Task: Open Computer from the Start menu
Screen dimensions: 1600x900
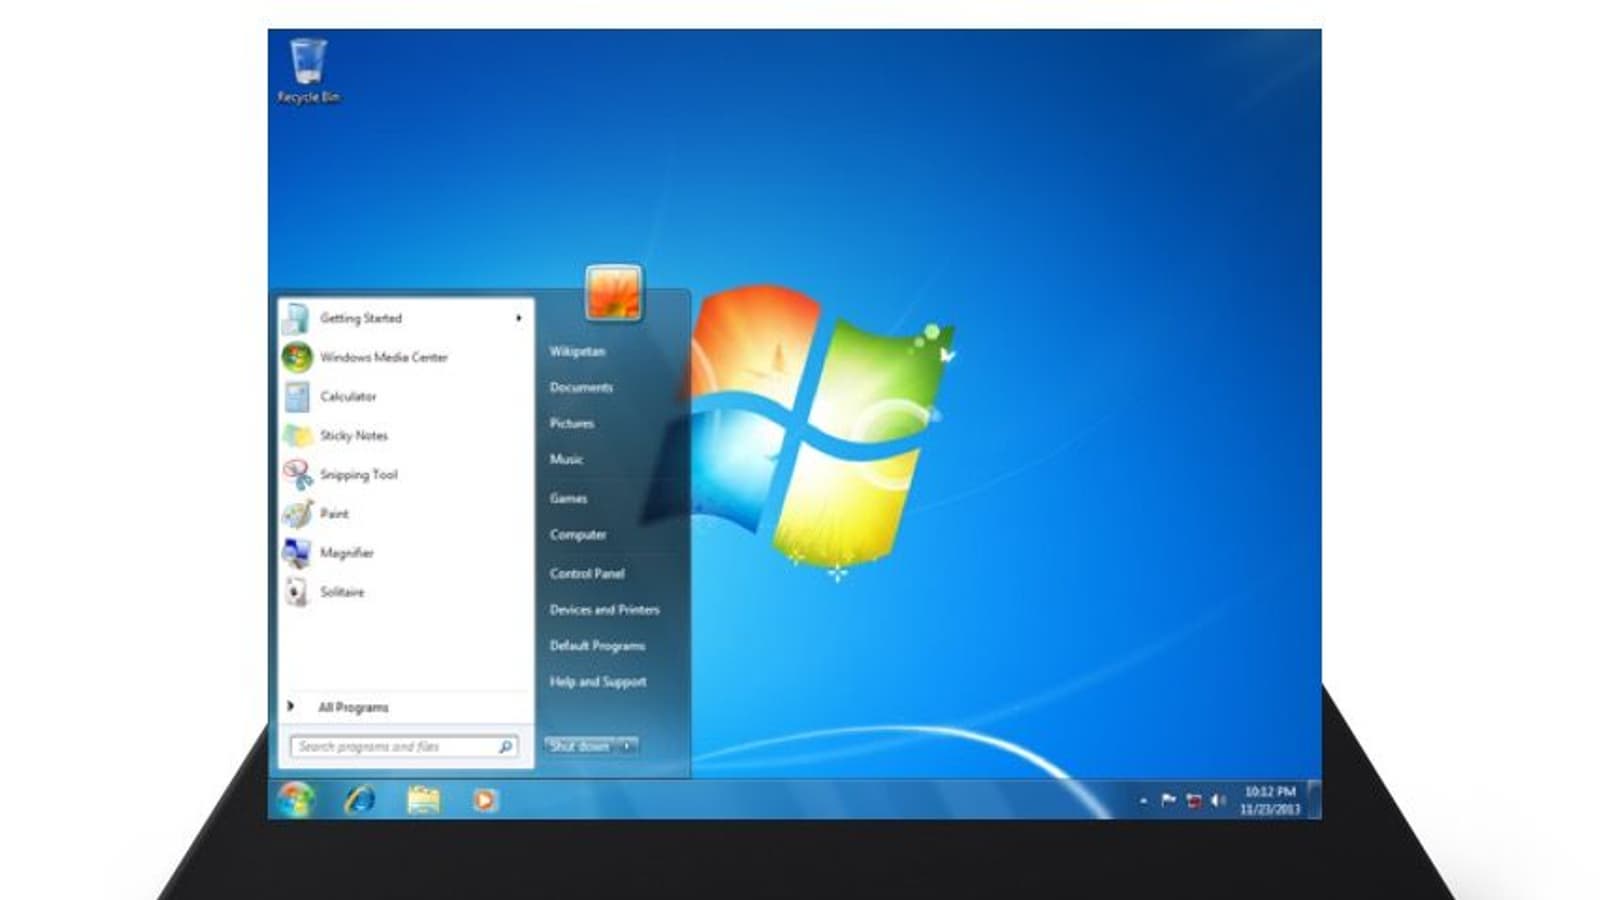Action: pos(578,535)
